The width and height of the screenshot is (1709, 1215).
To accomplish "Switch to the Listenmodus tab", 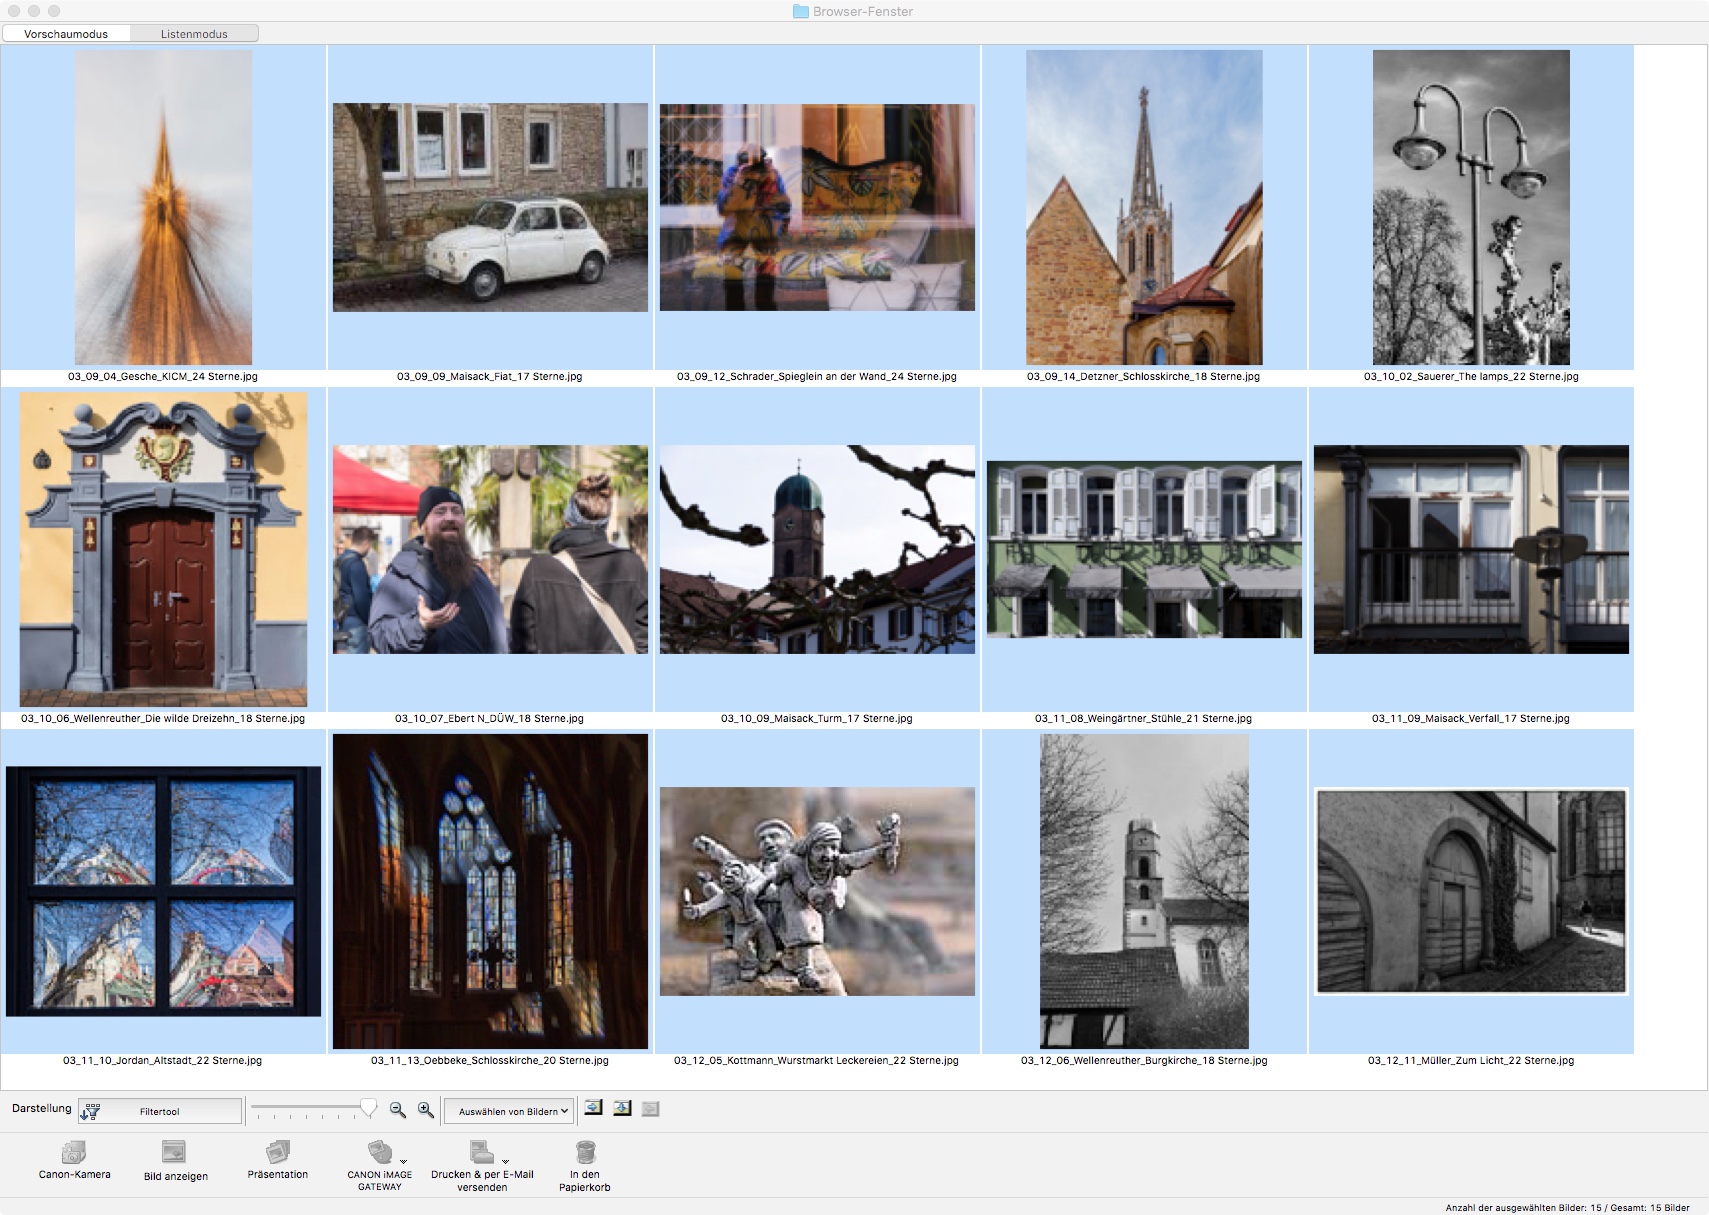I will coord(194,34).
